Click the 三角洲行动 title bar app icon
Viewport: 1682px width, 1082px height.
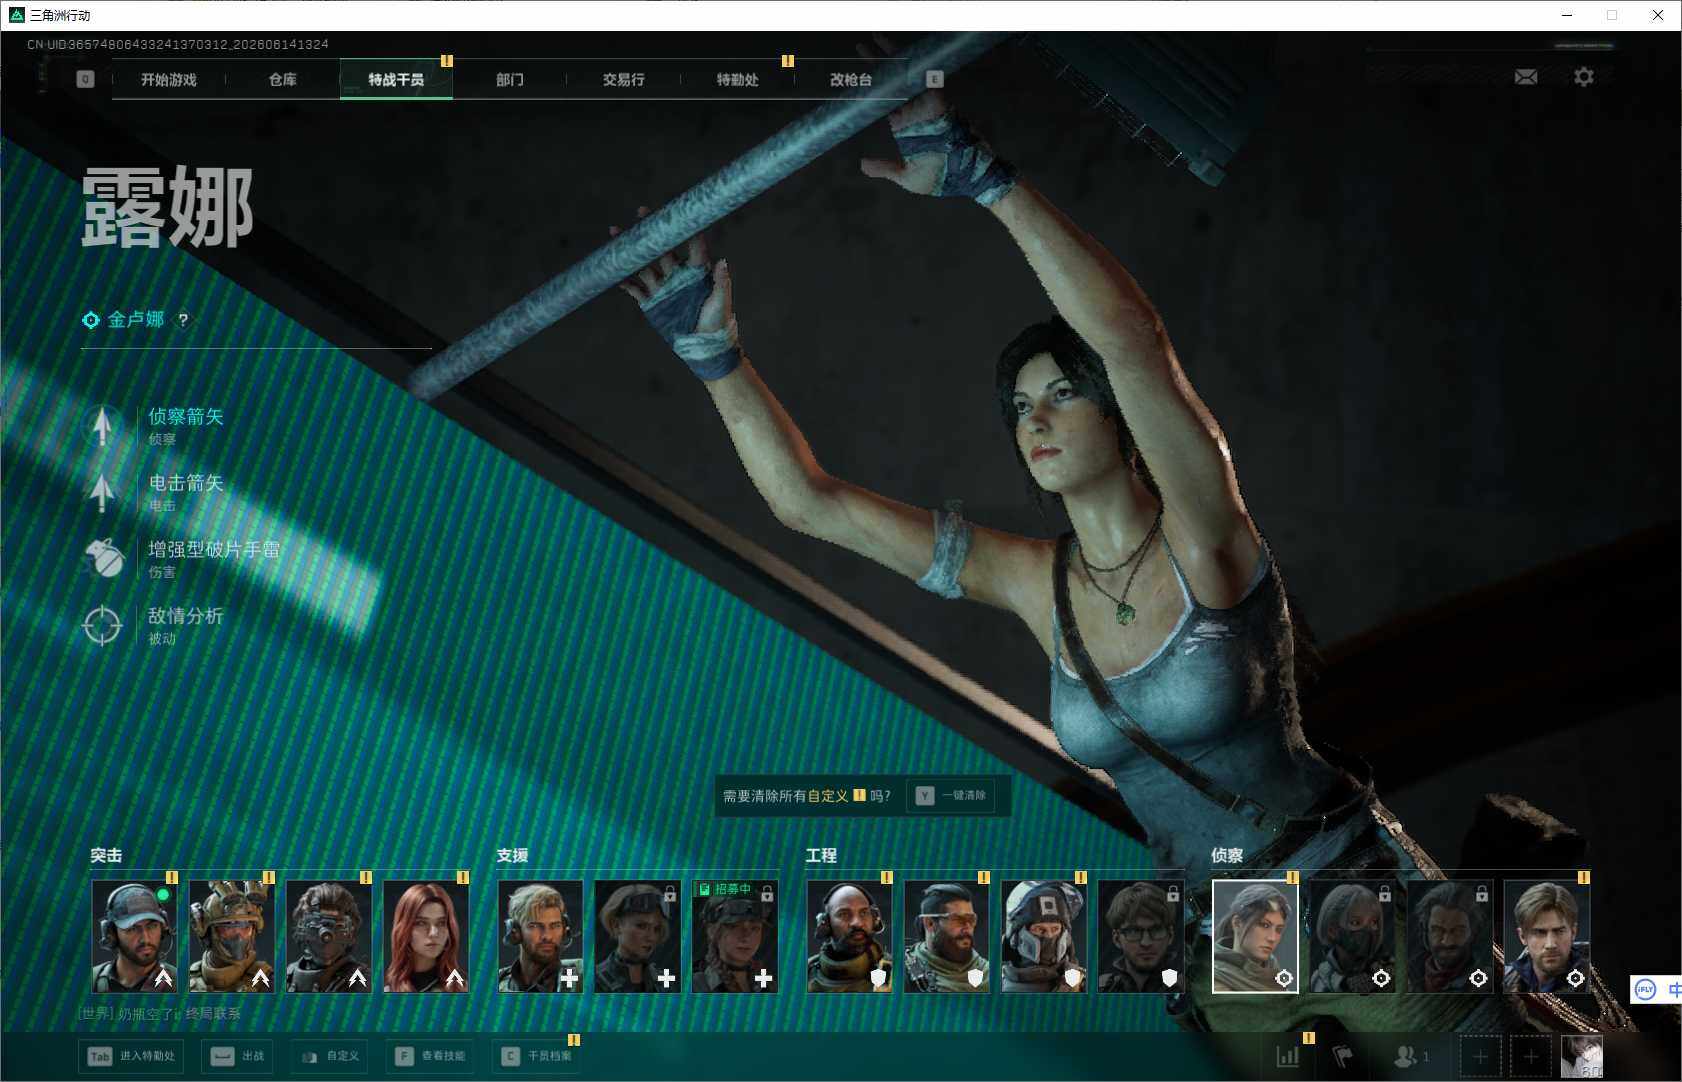[16, 15]
